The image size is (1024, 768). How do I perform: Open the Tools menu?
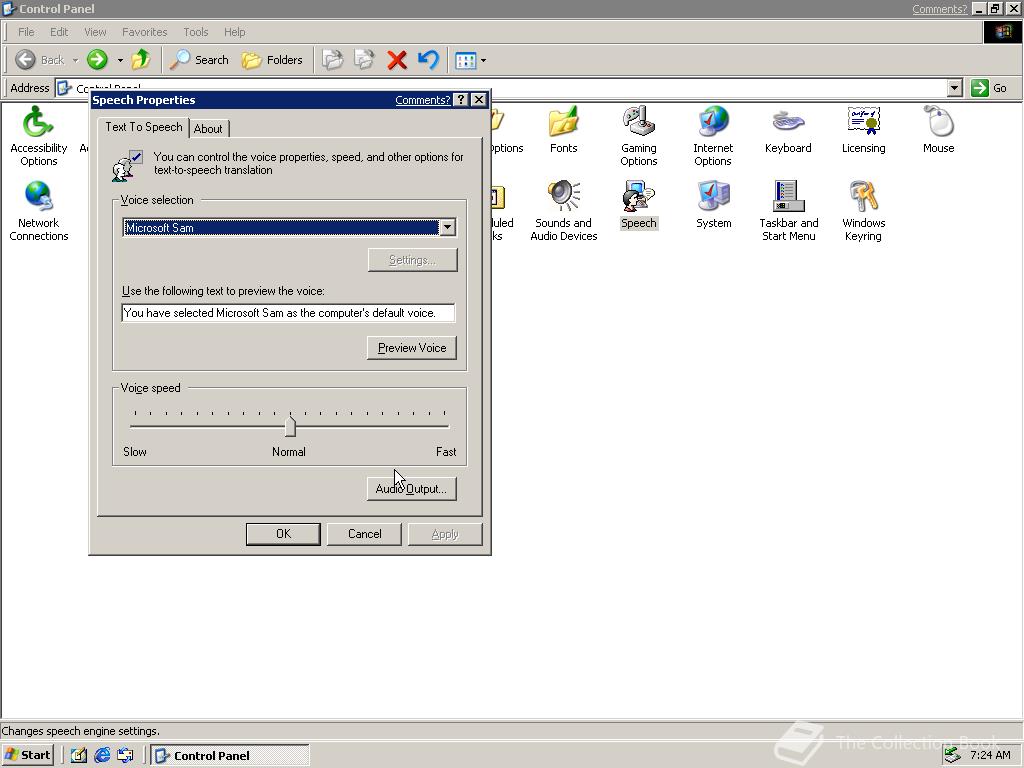[195, 32]
